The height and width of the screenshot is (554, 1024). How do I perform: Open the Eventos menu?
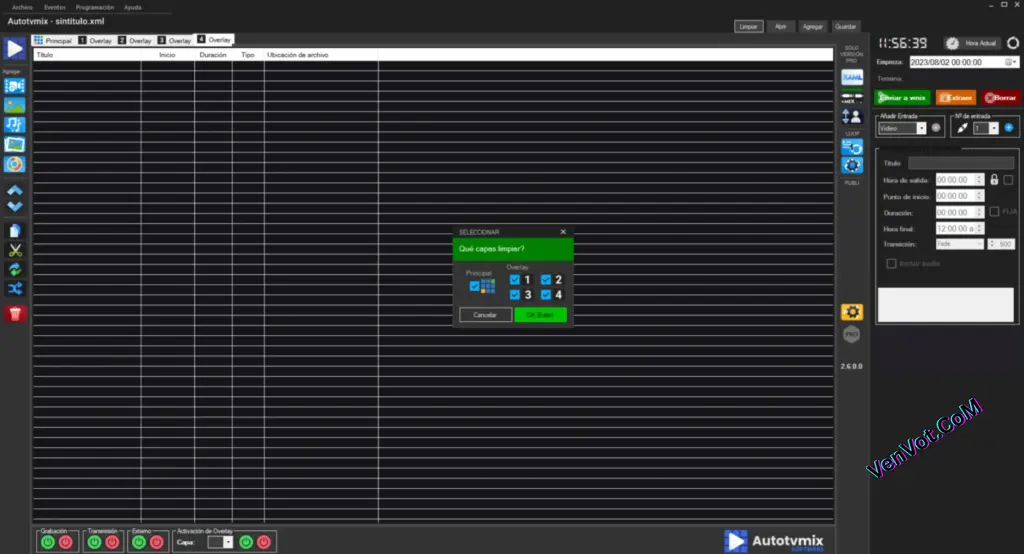pyautogui.click(x=55, y=7)
